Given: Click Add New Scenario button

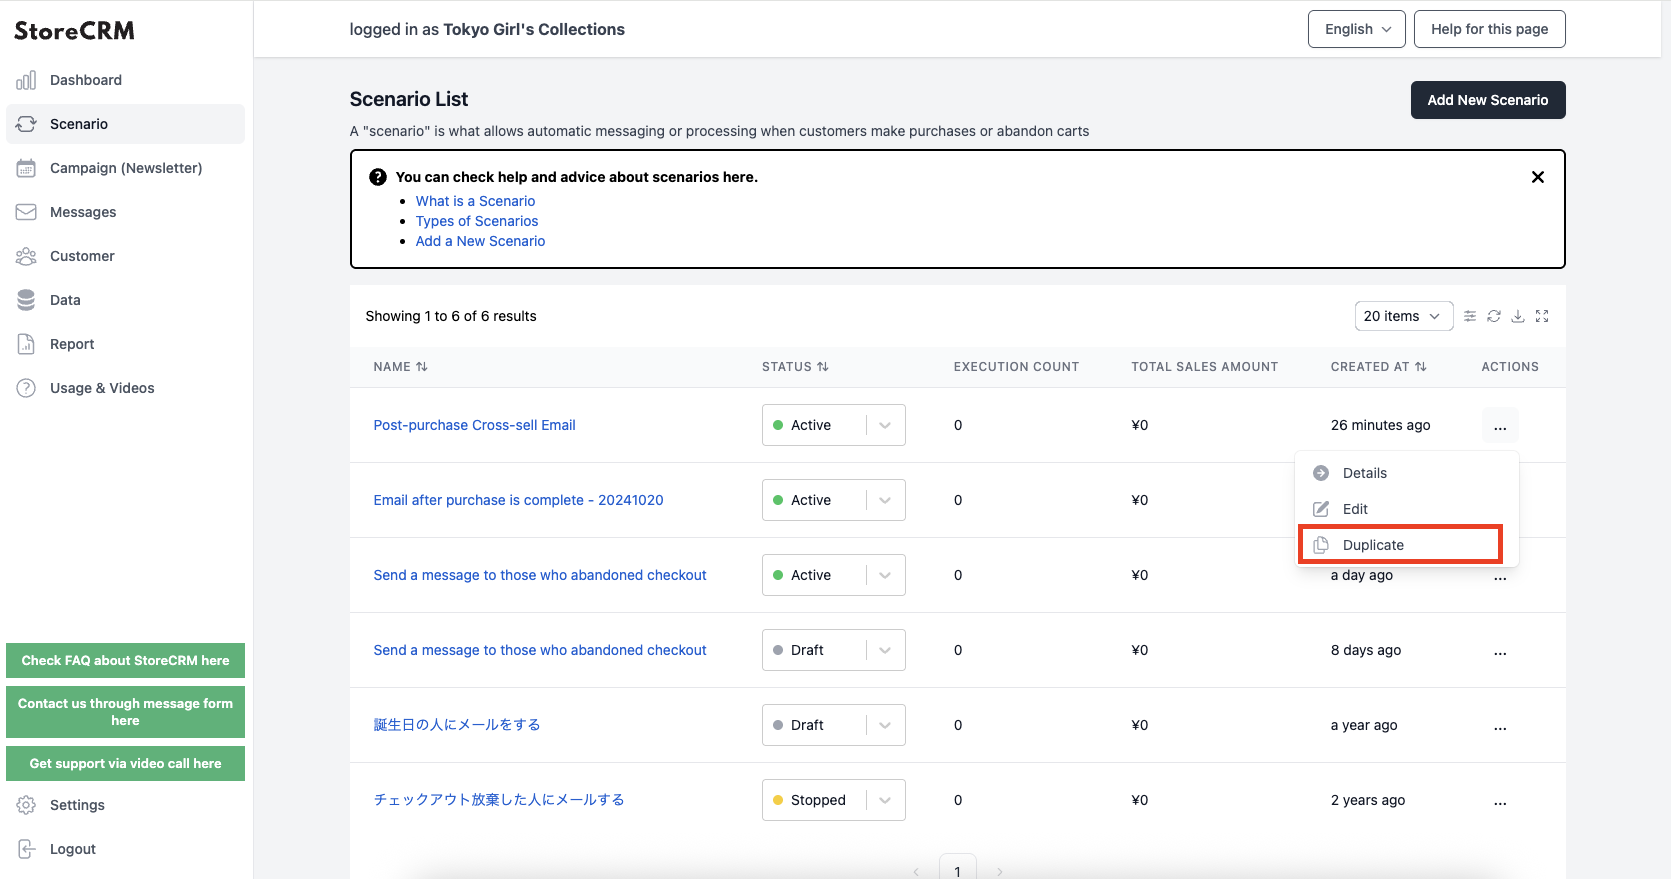Looking at the screenshot, I should [x=1487, y=100].
